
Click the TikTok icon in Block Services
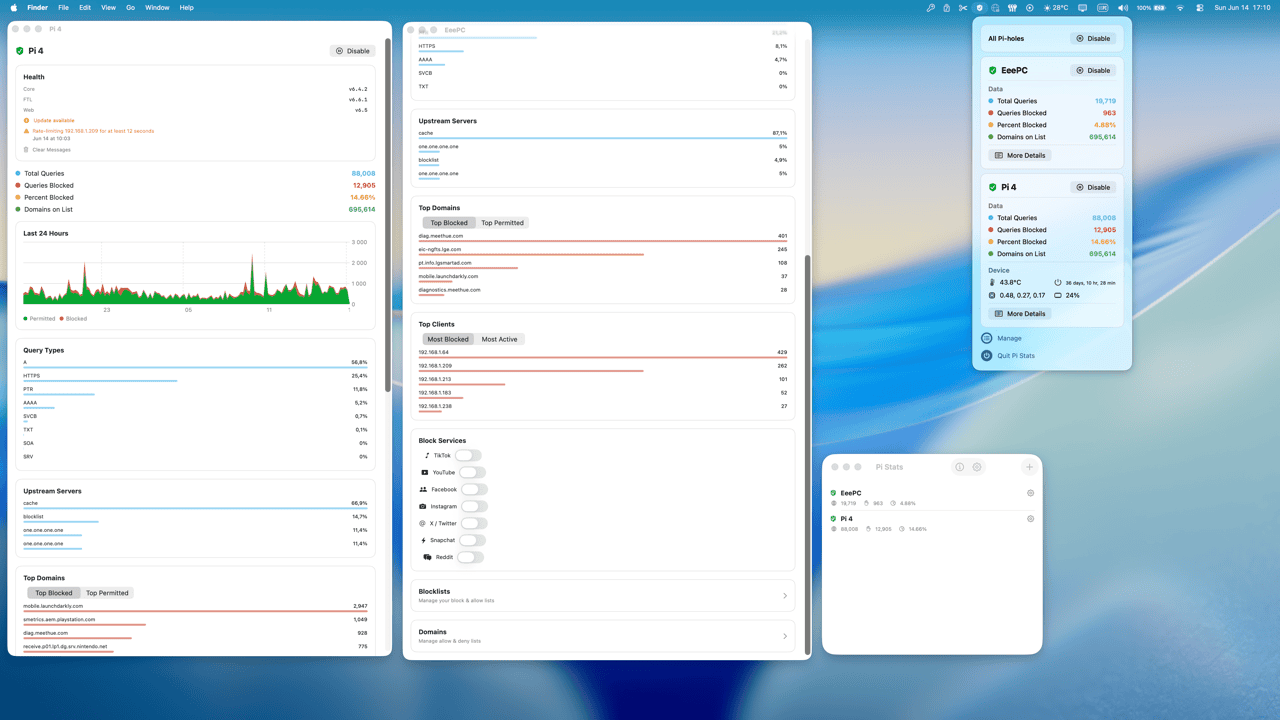[426, 455]
